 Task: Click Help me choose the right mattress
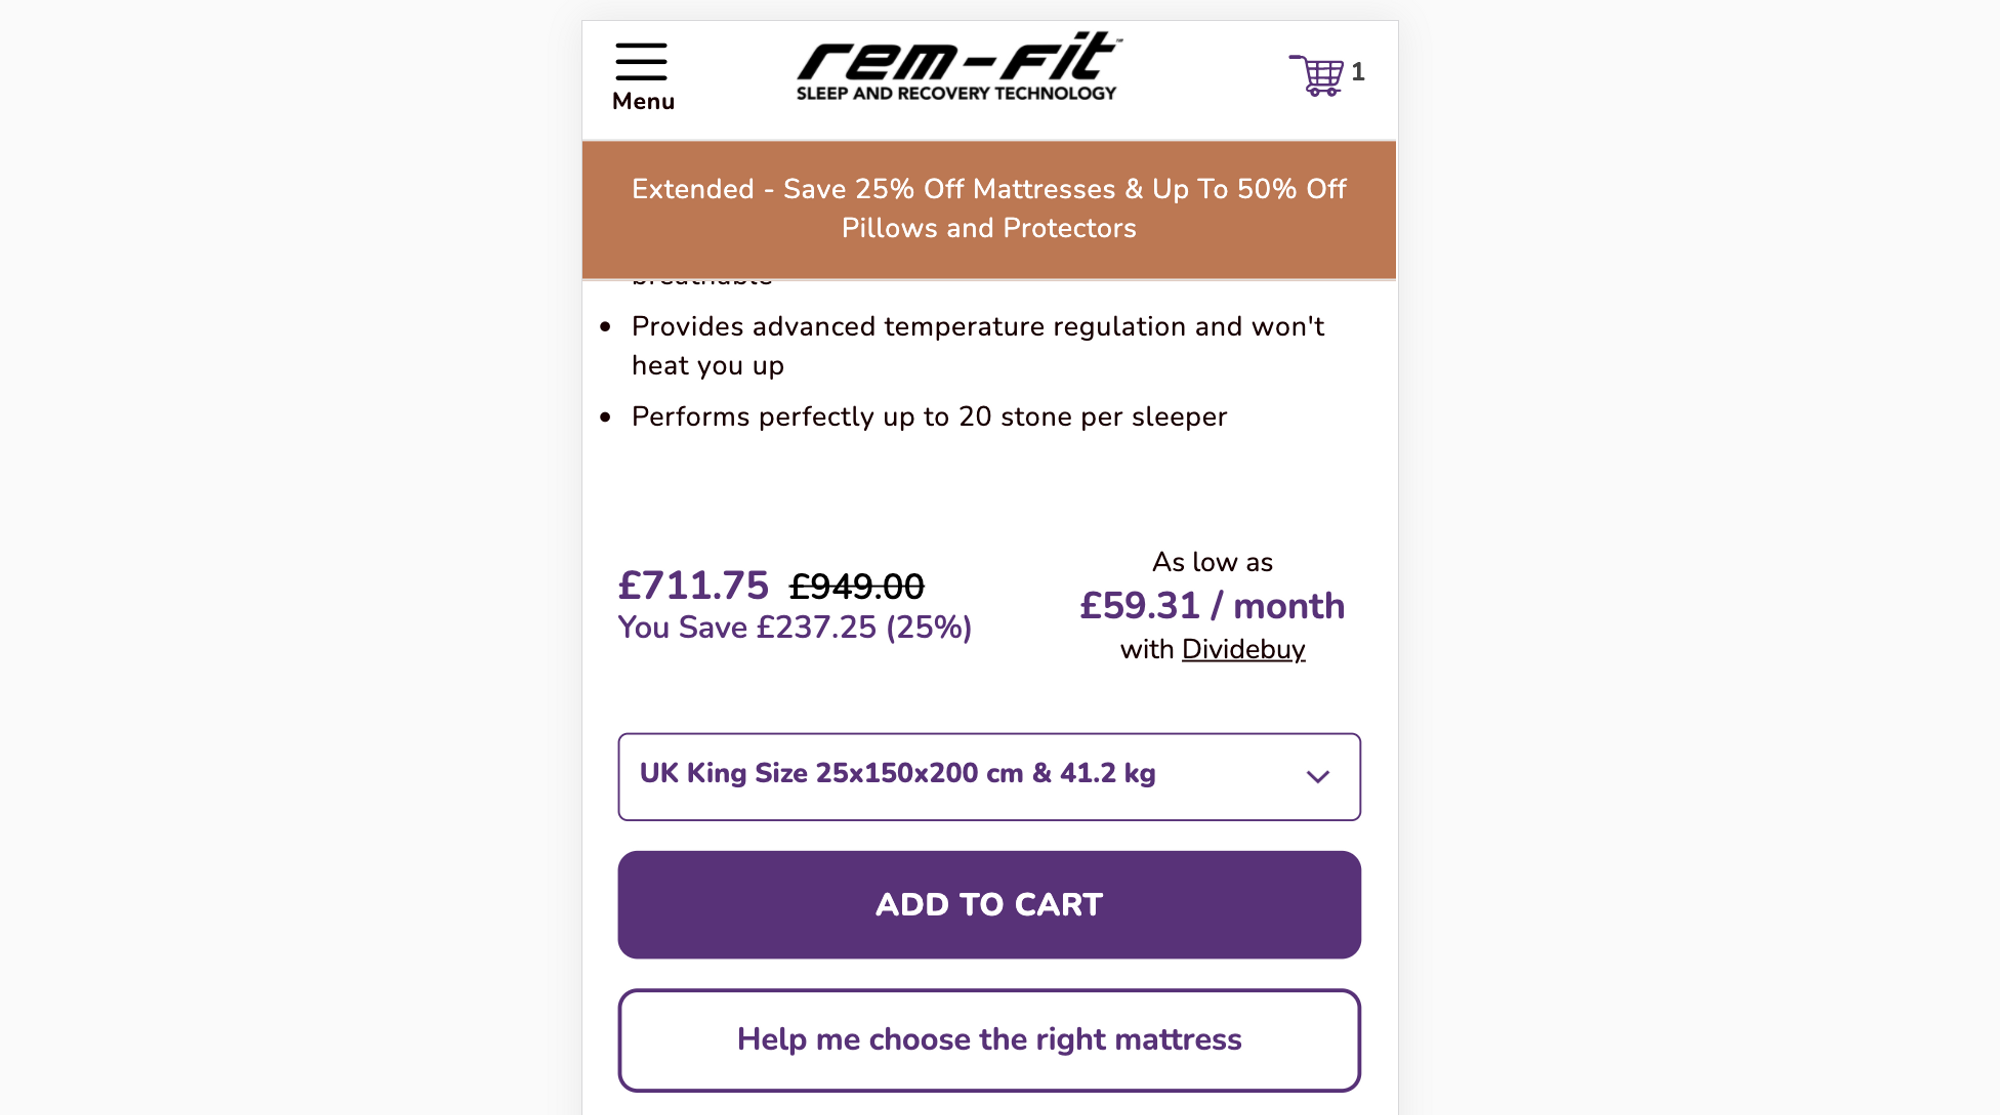(989, 1040)
